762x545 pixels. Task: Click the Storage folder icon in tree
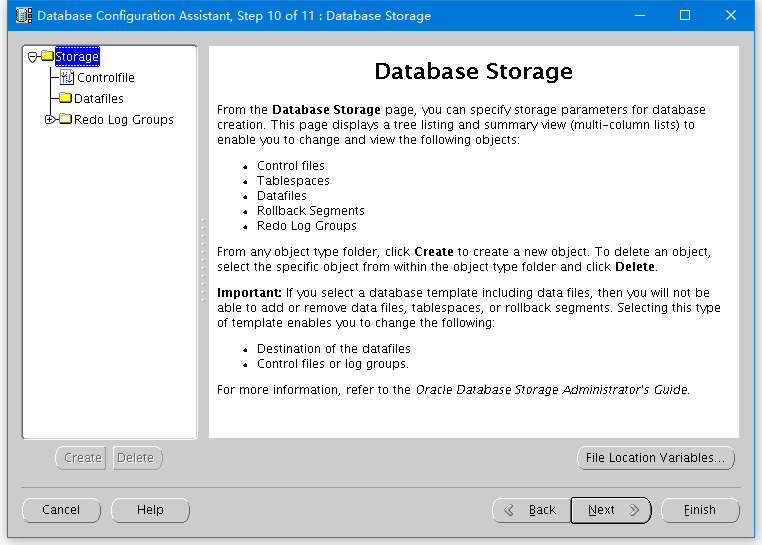pyautogui.click(x=47, y=55)
